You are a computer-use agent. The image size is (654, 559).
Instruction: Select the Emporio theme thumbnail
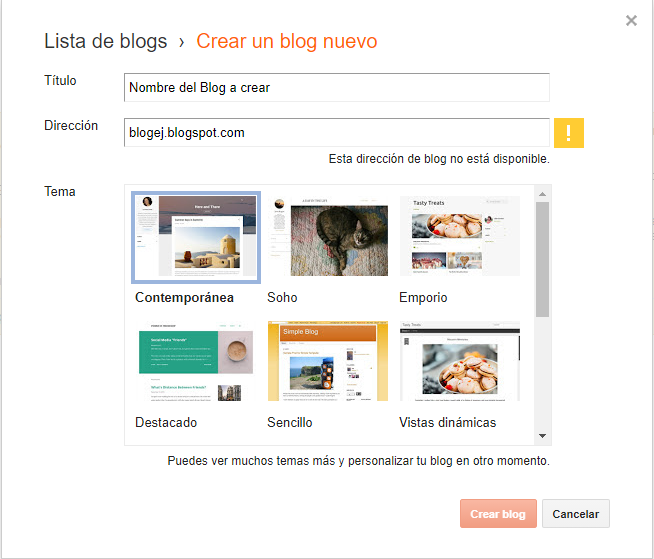click(x=460, y=236)
